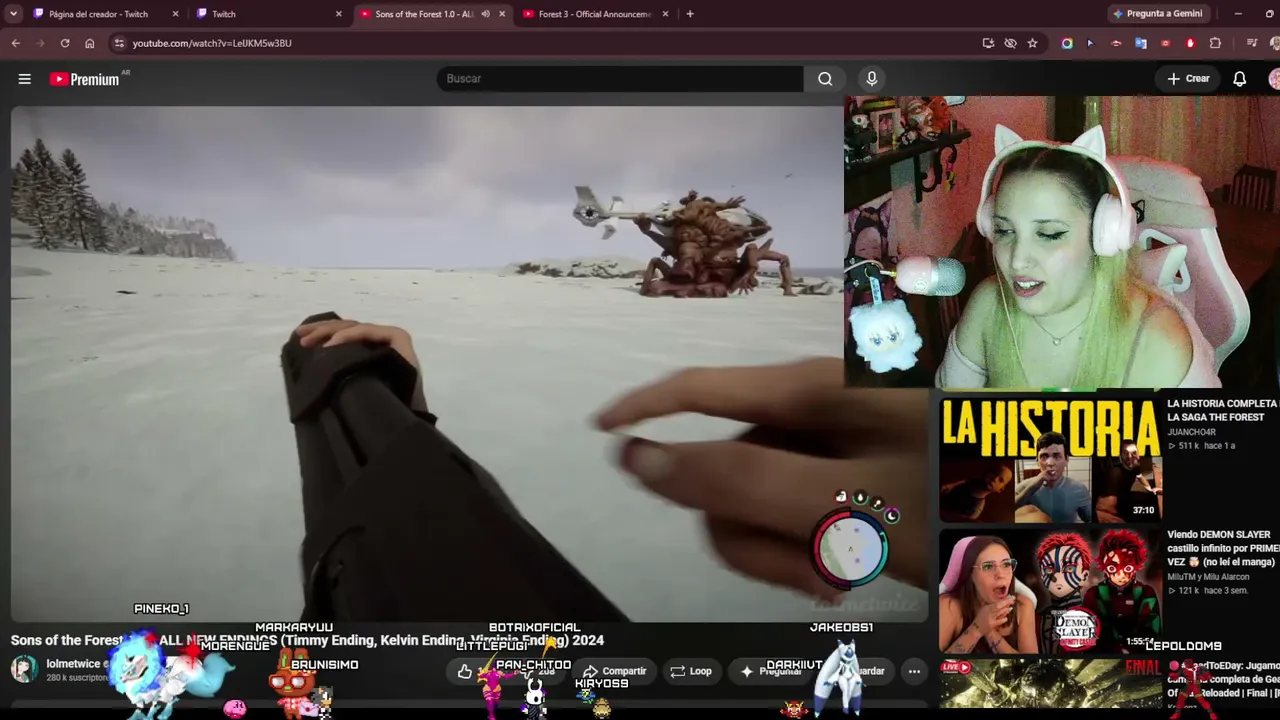1280x720 pixels.
Task: Open YouTube notifications bell
Action: [x=1240, y=79]
